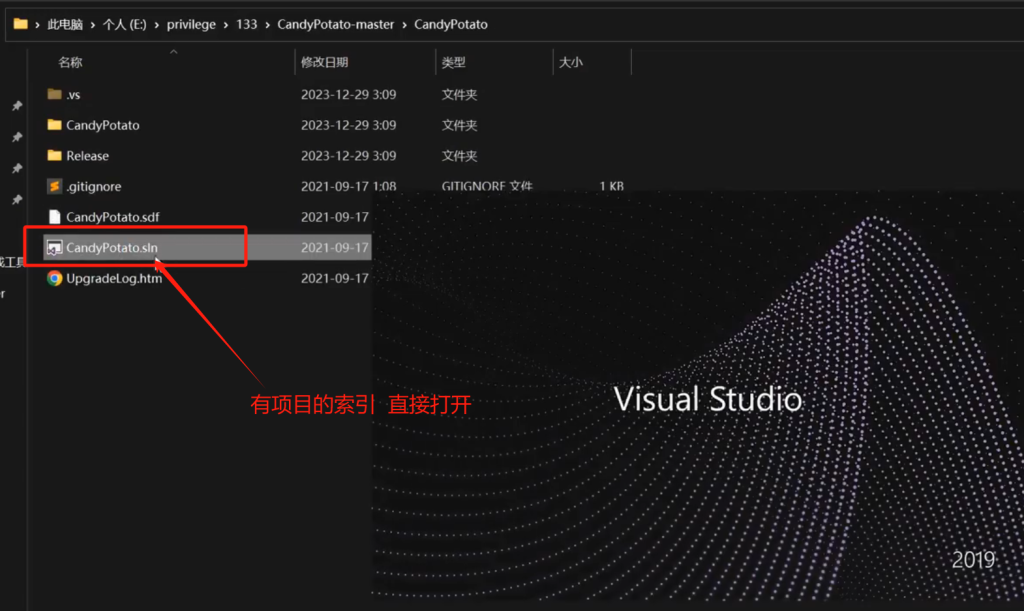Select the .vs folder name

tap(73, 95)
